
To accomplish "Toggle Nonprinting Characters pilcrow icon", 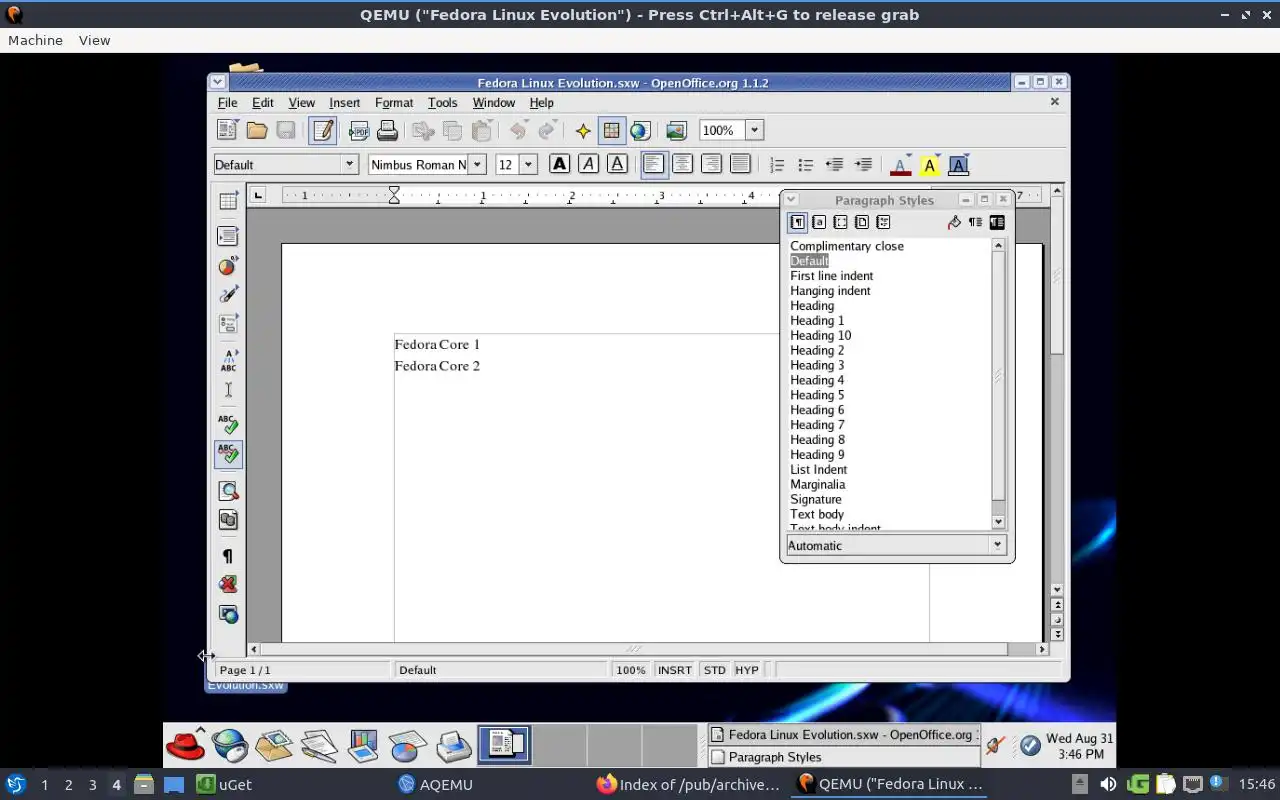I will [x=228, y=556].
